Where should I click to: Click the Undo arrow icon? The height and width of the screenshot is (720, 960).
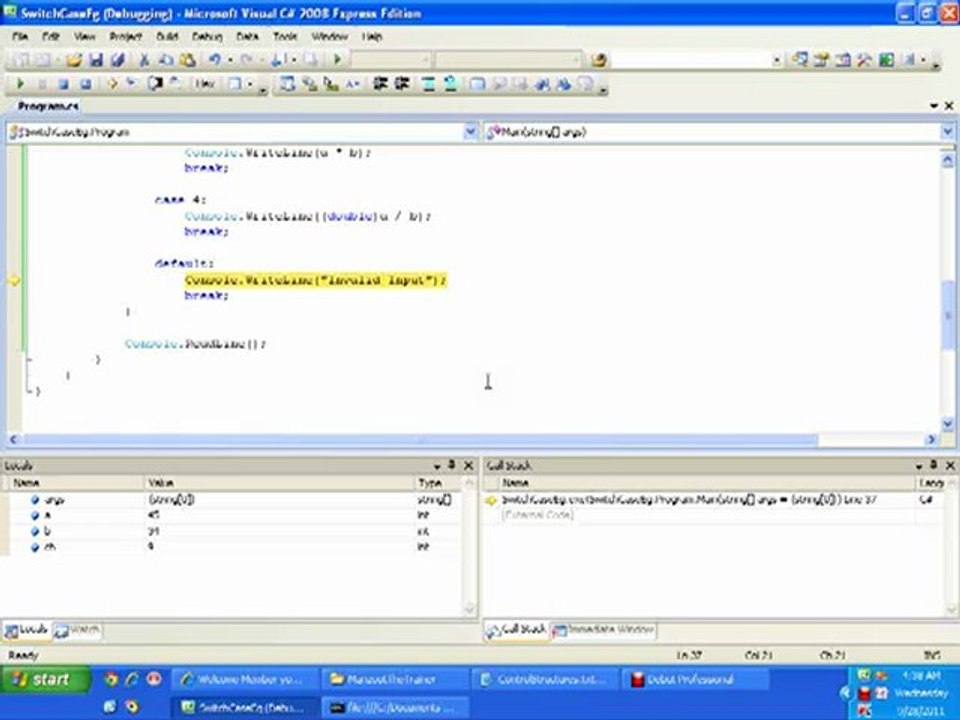(213, 60)
